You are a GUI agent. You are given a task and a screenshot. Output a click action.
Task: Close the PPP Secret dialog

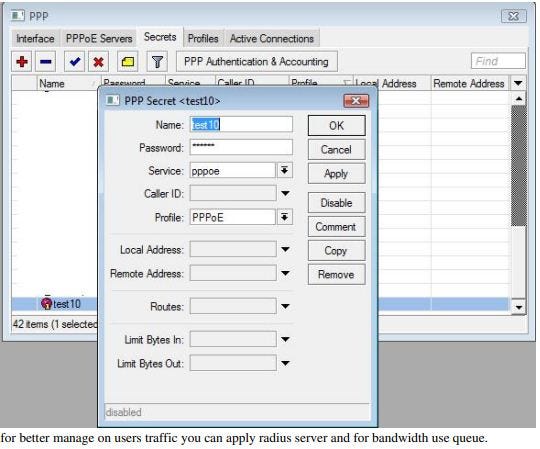(x=356, y=101)
